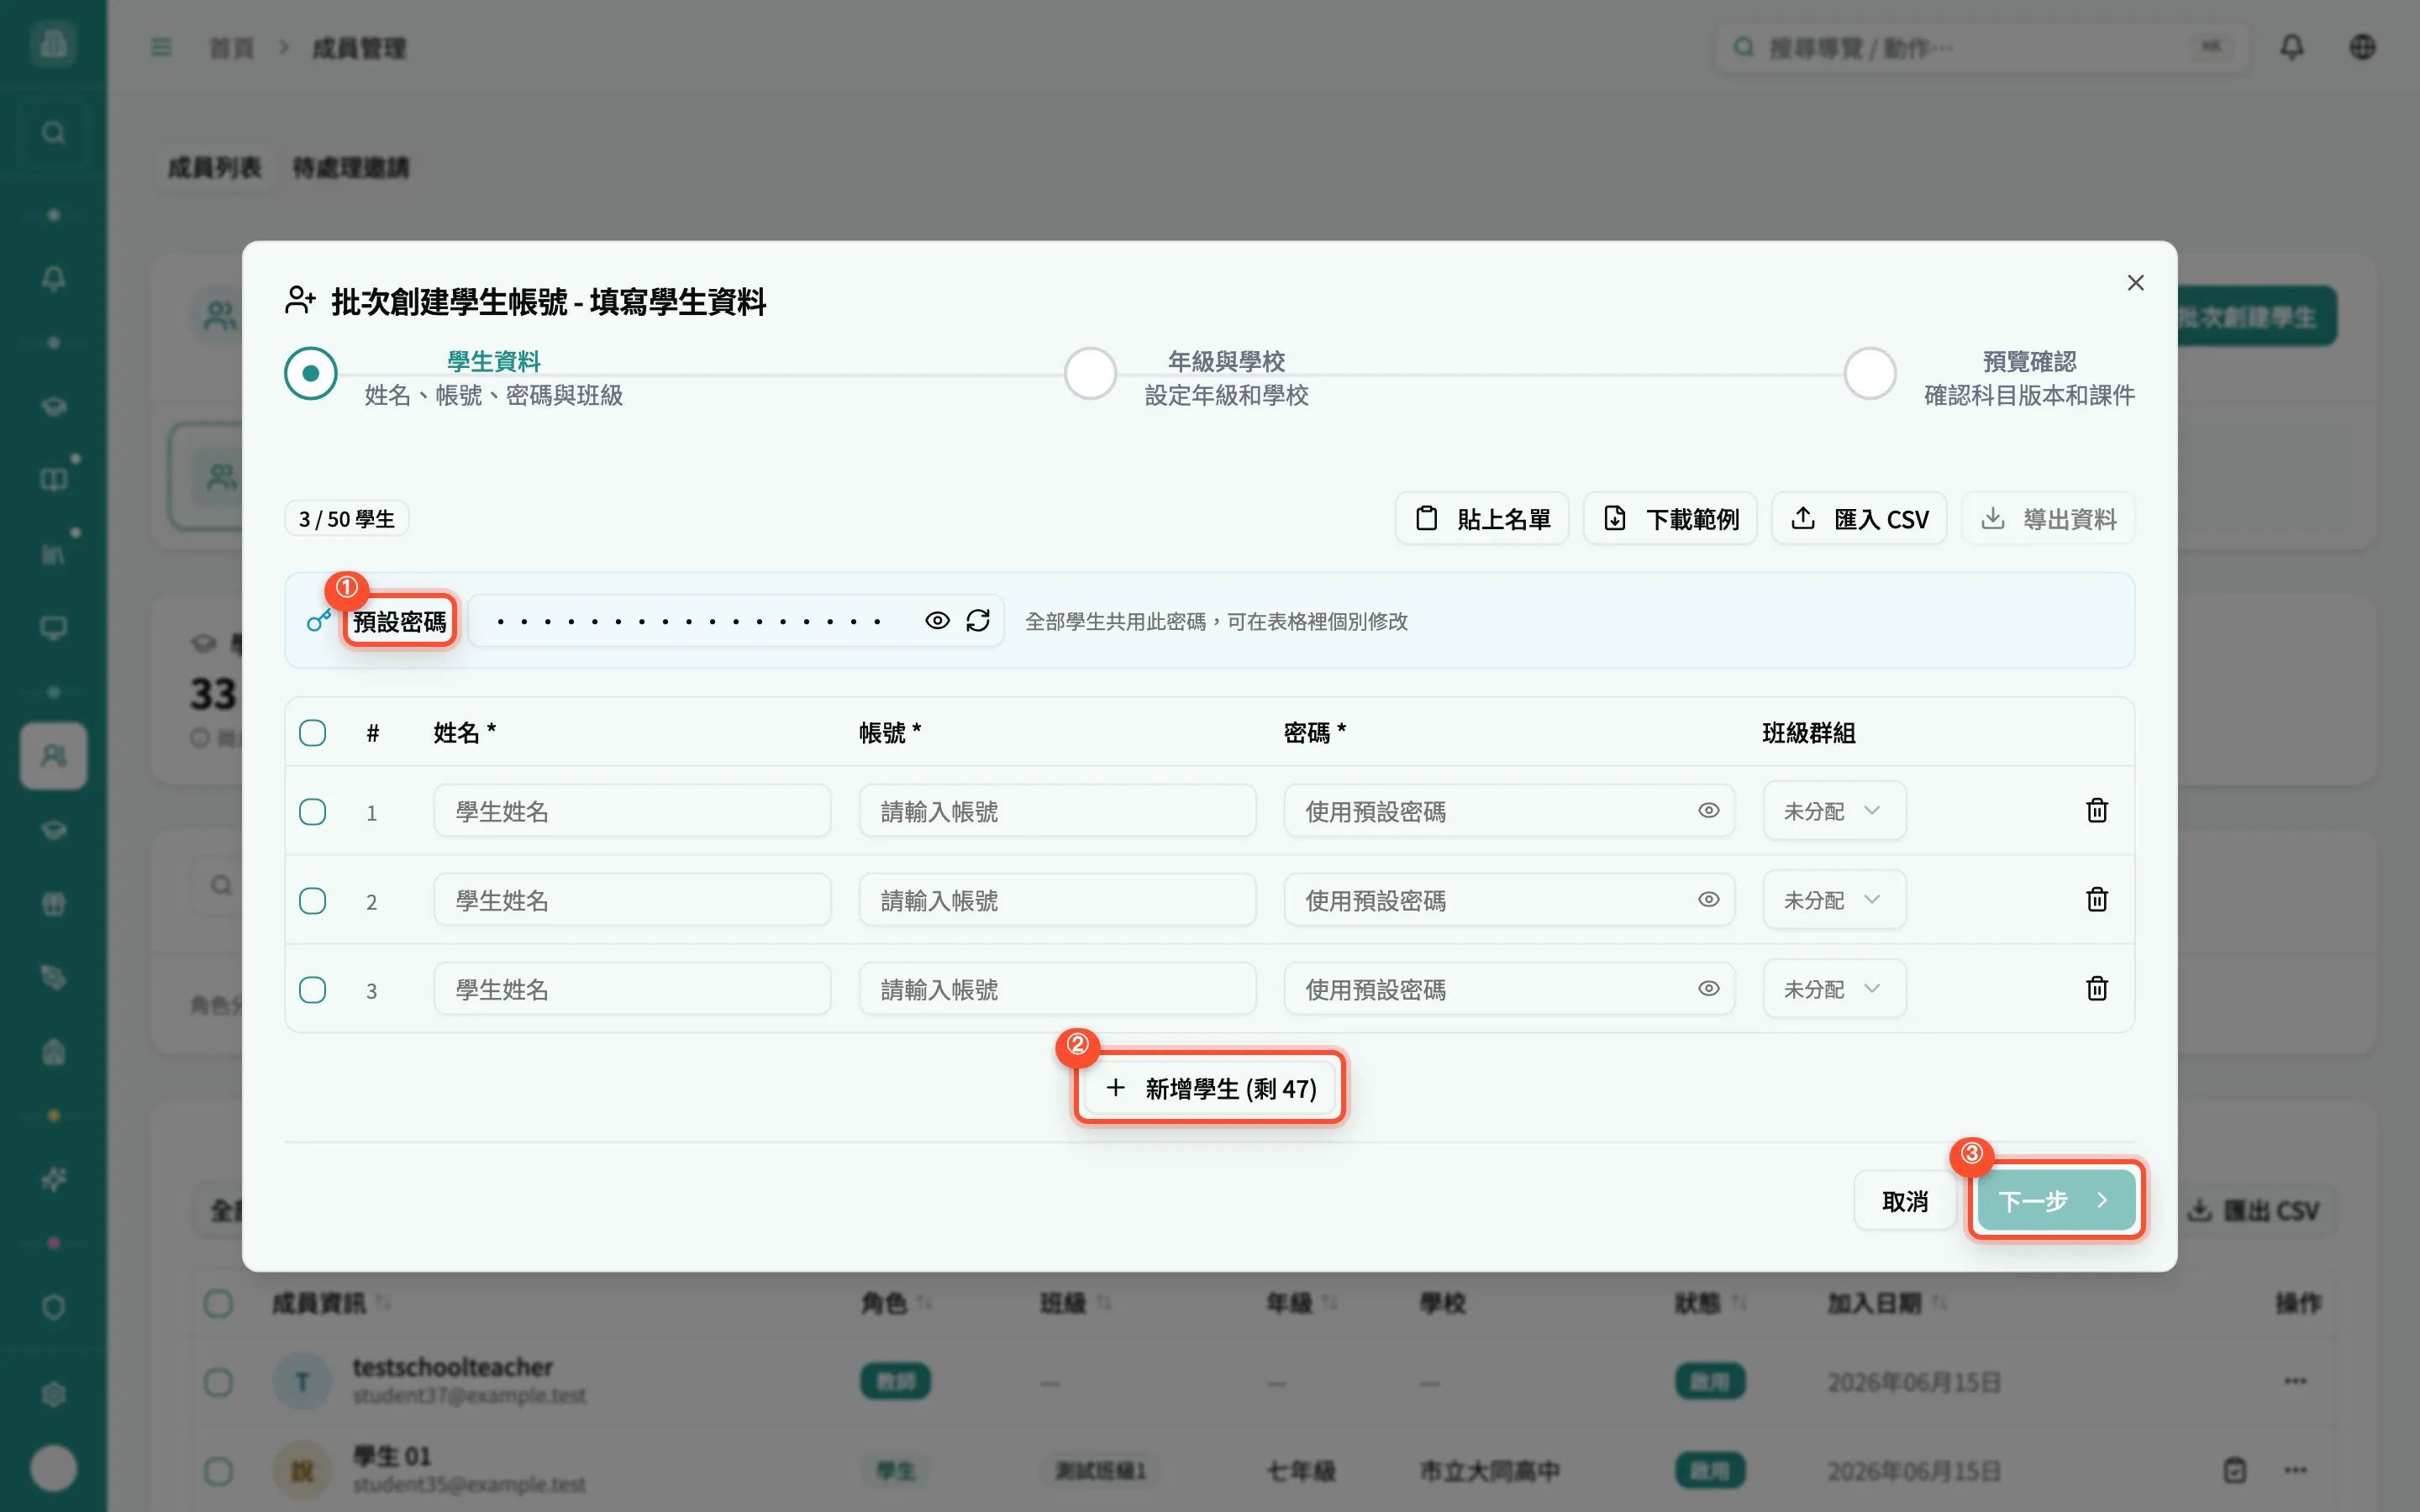Click the 貼上名單 button

pos(1482,519)
